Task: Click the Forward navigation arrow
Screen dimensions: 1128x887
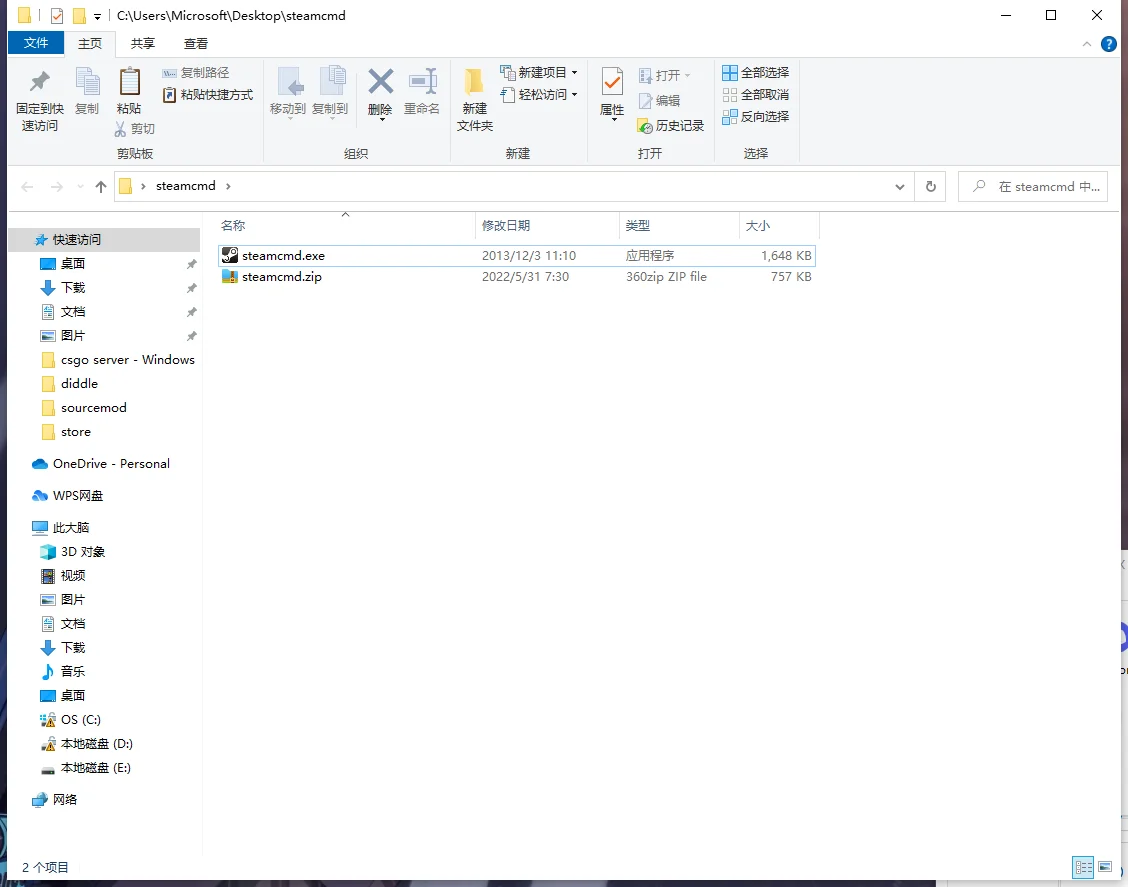Action: tap(57, 187)
